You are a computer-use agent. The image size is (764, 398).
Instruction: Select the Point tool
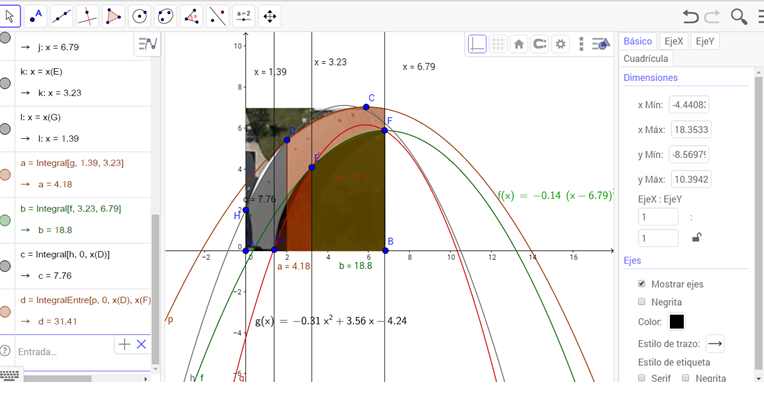(x=36, y=16)
